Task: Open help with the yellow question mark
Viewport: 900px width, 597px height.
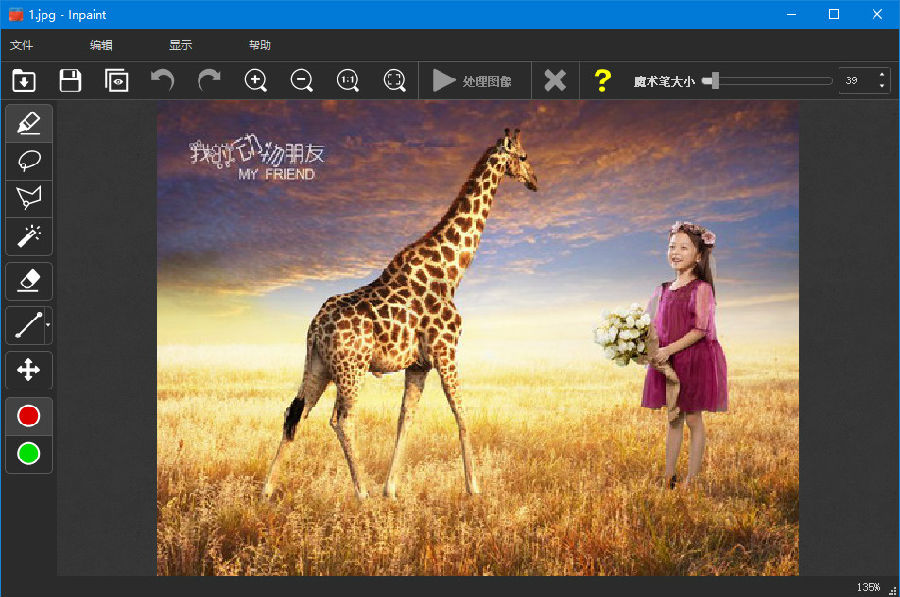Action: pyautogui.click(x=602, y=81)
